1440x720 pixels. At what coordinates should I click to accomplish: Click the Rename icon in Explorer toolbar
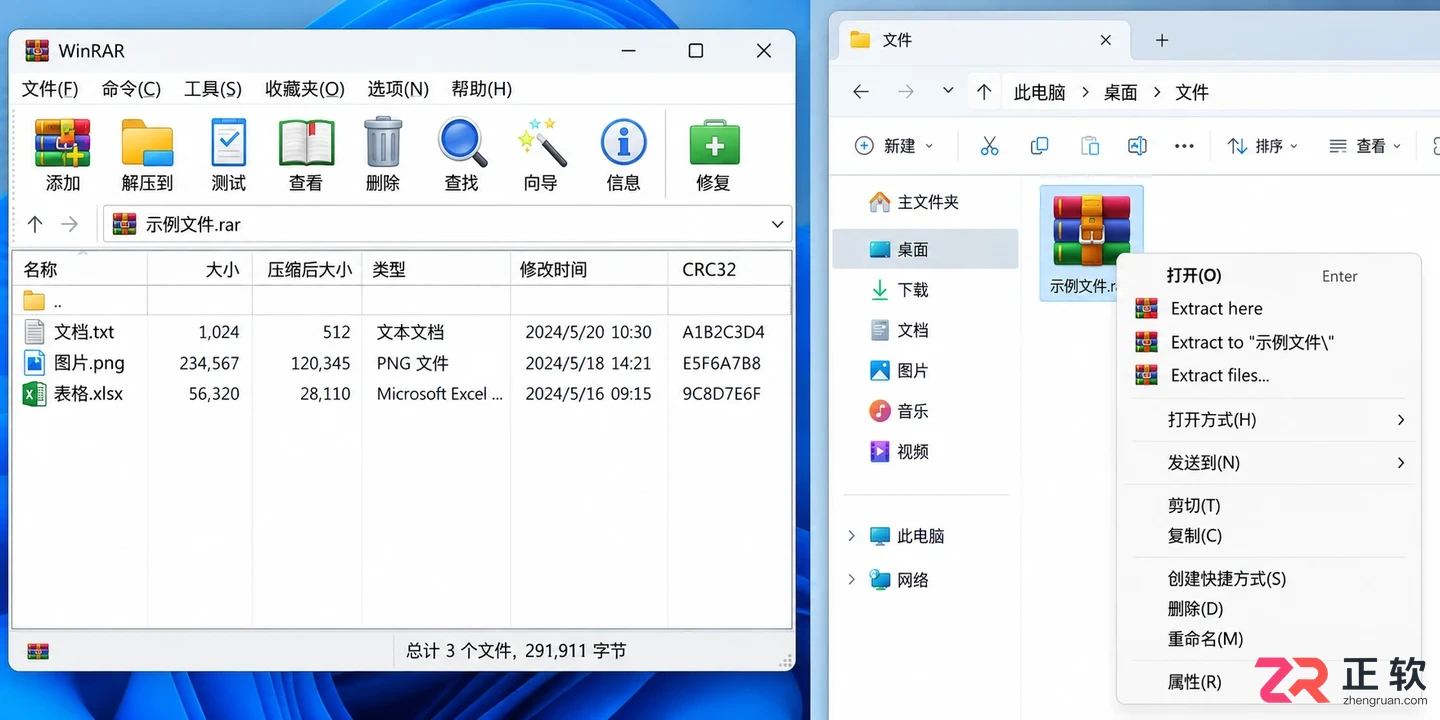click(1137, 146)
